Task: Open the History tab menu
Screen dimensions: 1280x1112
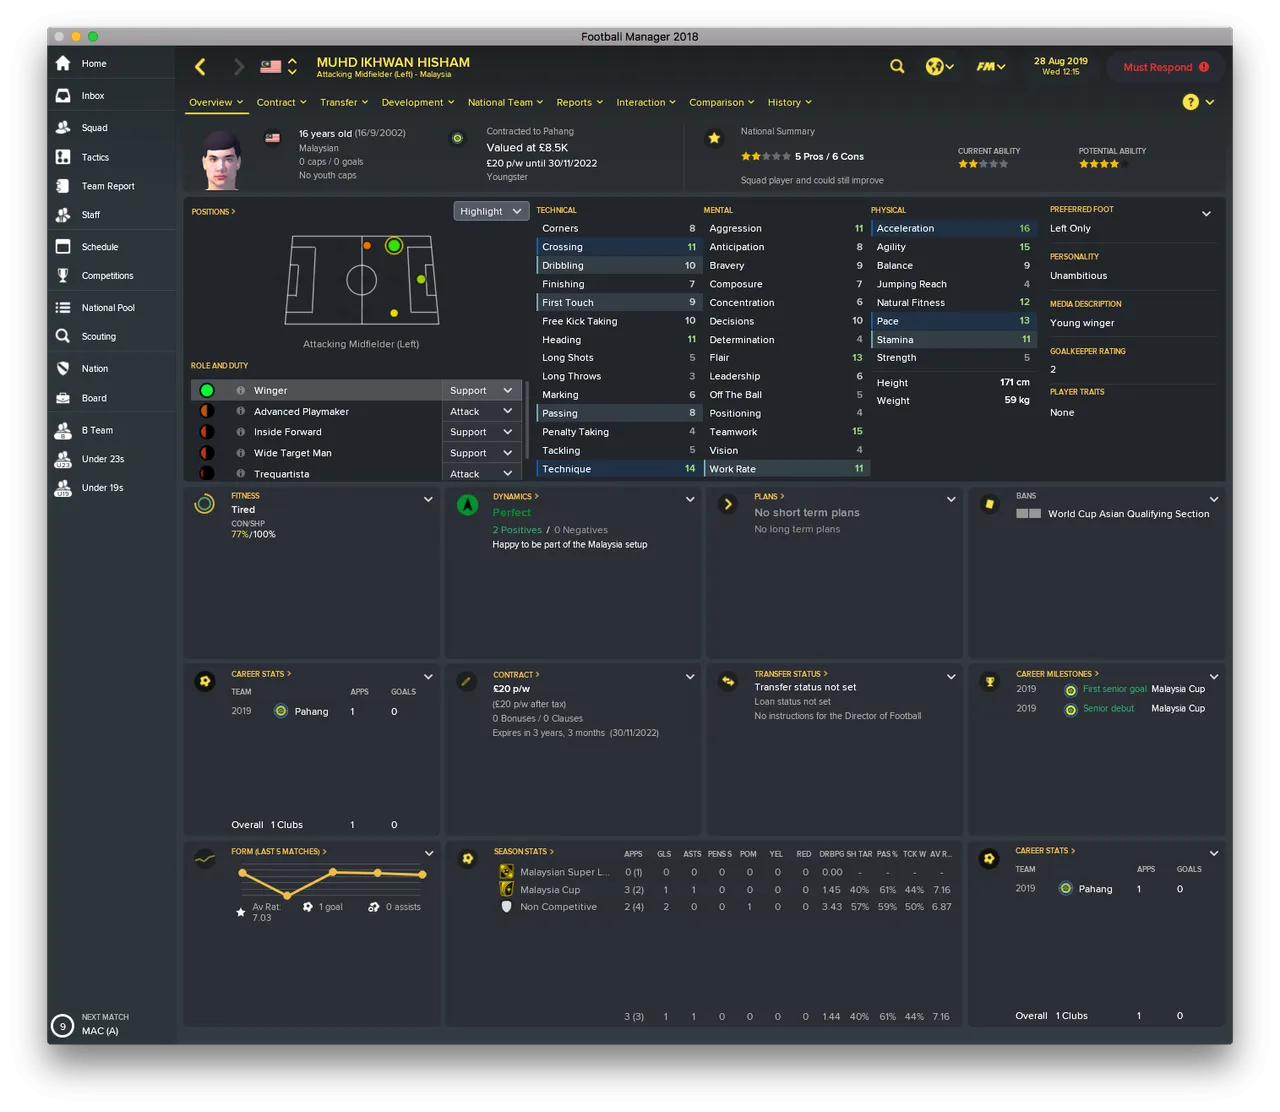Action: pos(790,102)
